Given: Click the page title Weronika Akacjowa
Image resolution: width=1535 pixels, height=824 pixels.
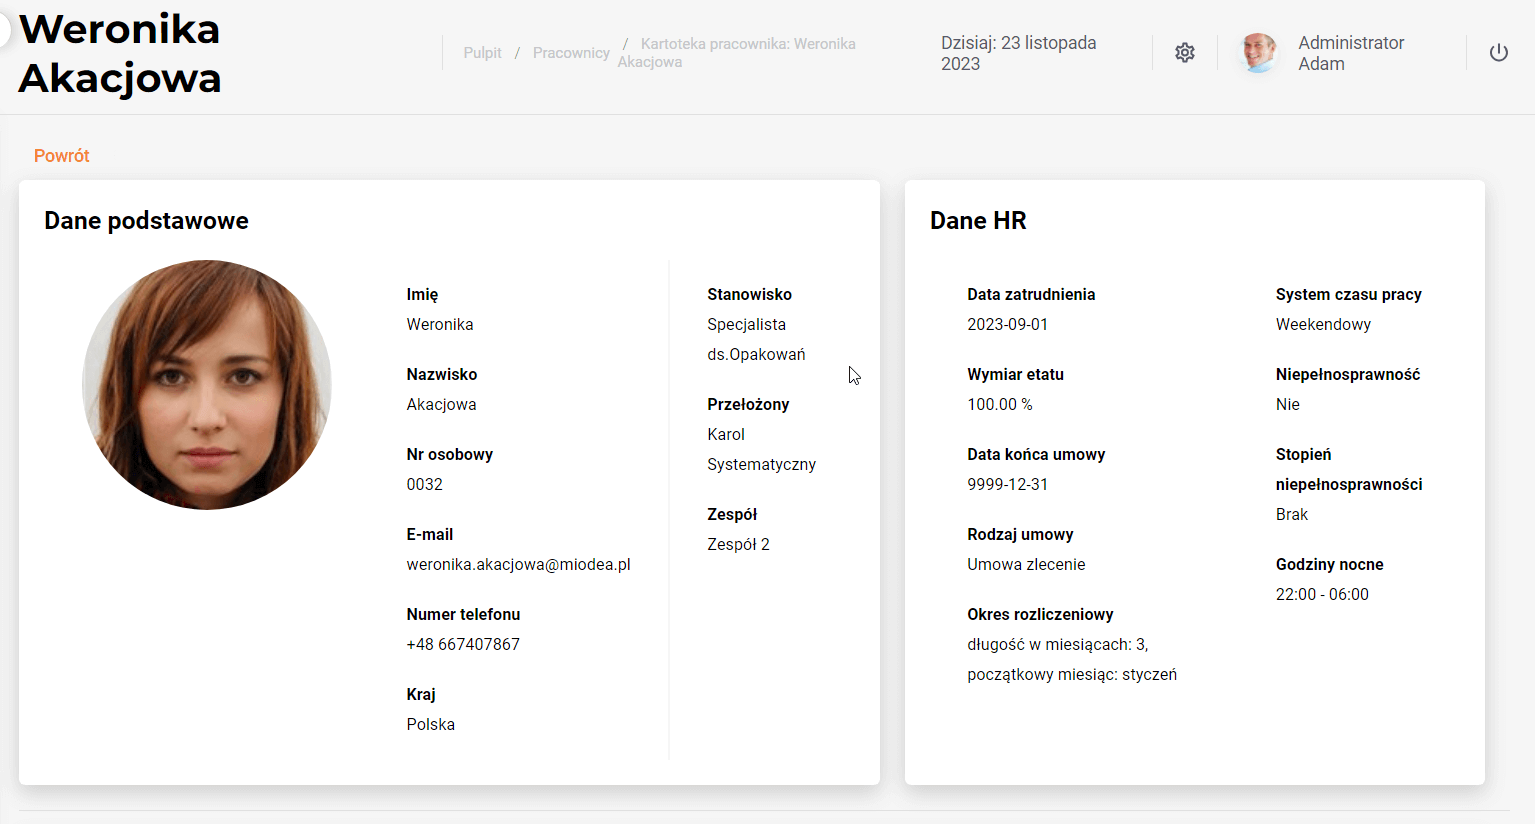Looking at the screenshot, I should 120,53.
